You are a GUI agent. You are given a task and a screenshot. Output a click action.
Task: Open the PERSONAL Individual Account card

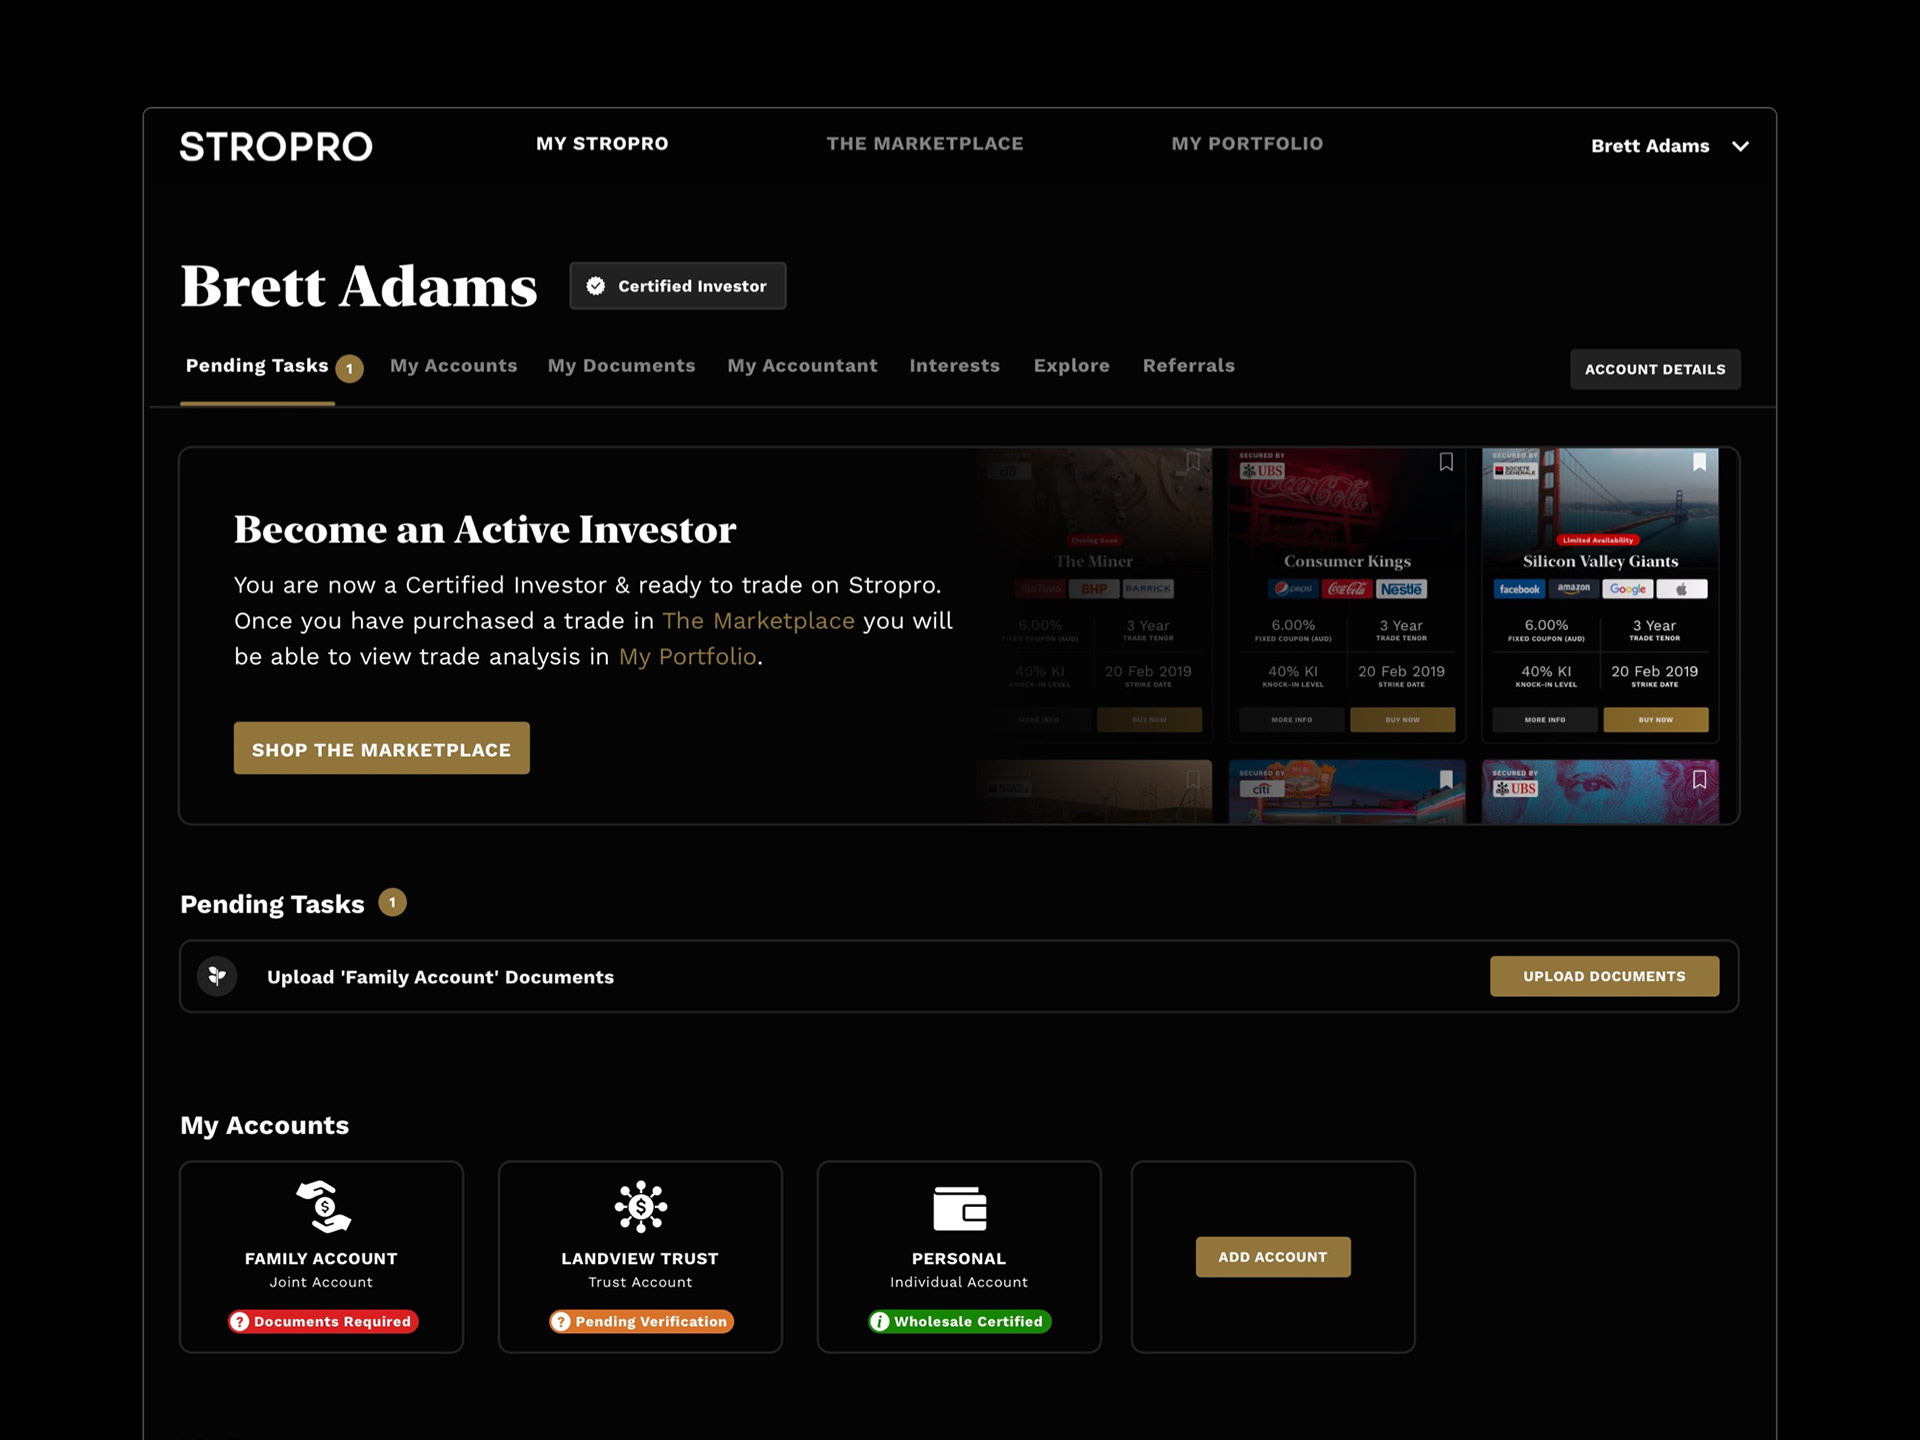[x=959, y=1257]
